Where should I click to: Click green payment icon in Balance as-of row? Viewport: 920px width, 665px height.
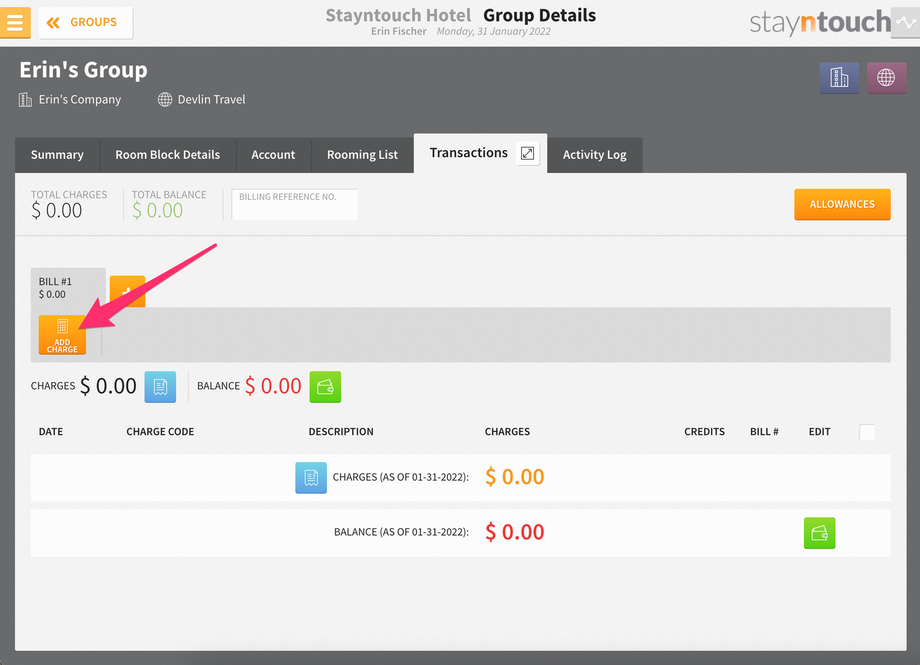819,533
